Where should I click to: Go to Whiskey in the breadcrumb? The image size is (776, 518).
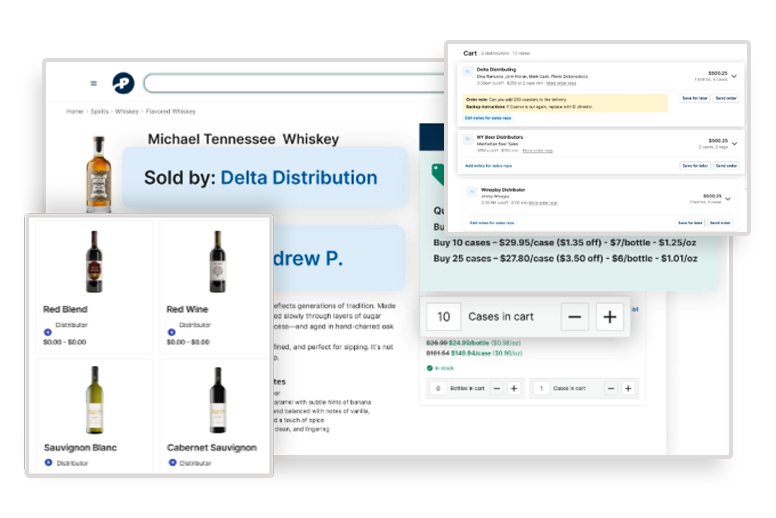[127, 112]
